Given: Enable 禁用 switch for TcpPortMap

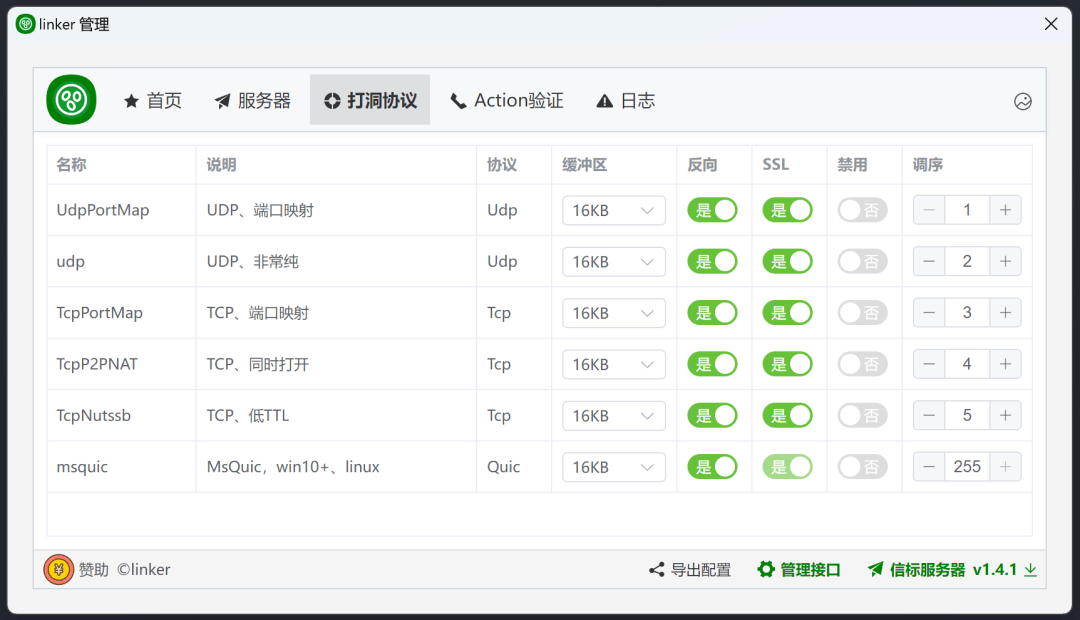Looking at the screenshot, I should (x=862, y=313).
